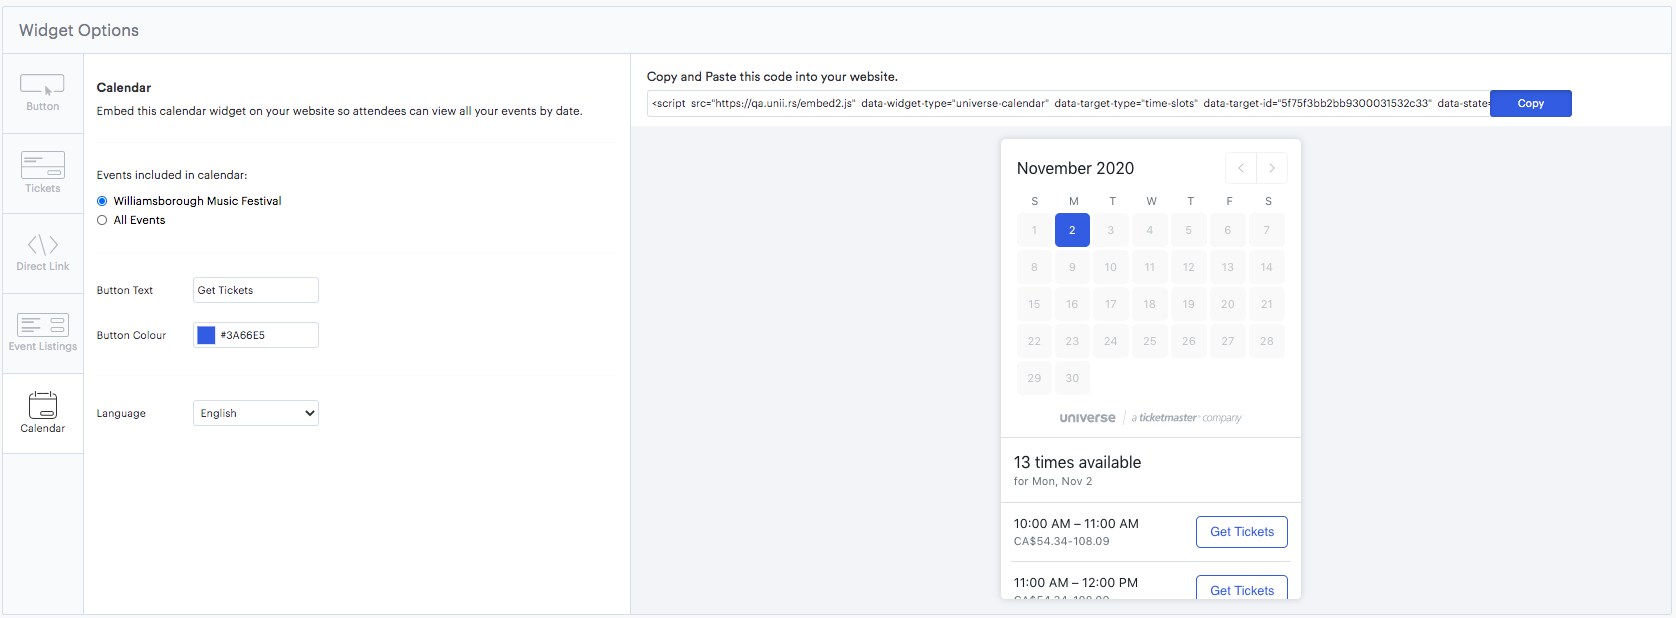This screenshot has height=618, width=1676.
Task: Copy the embed code
Action: click(x=1530, y=103)
